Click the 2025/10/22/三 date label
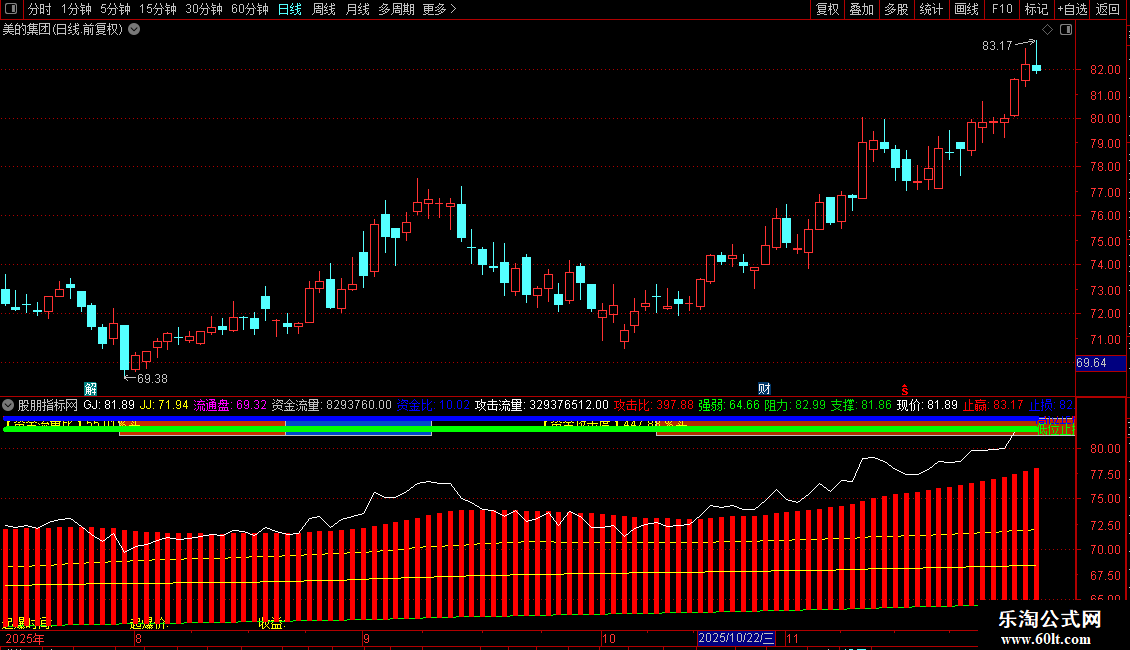This screenshot has height=650, width=1130. coord(736,638)
